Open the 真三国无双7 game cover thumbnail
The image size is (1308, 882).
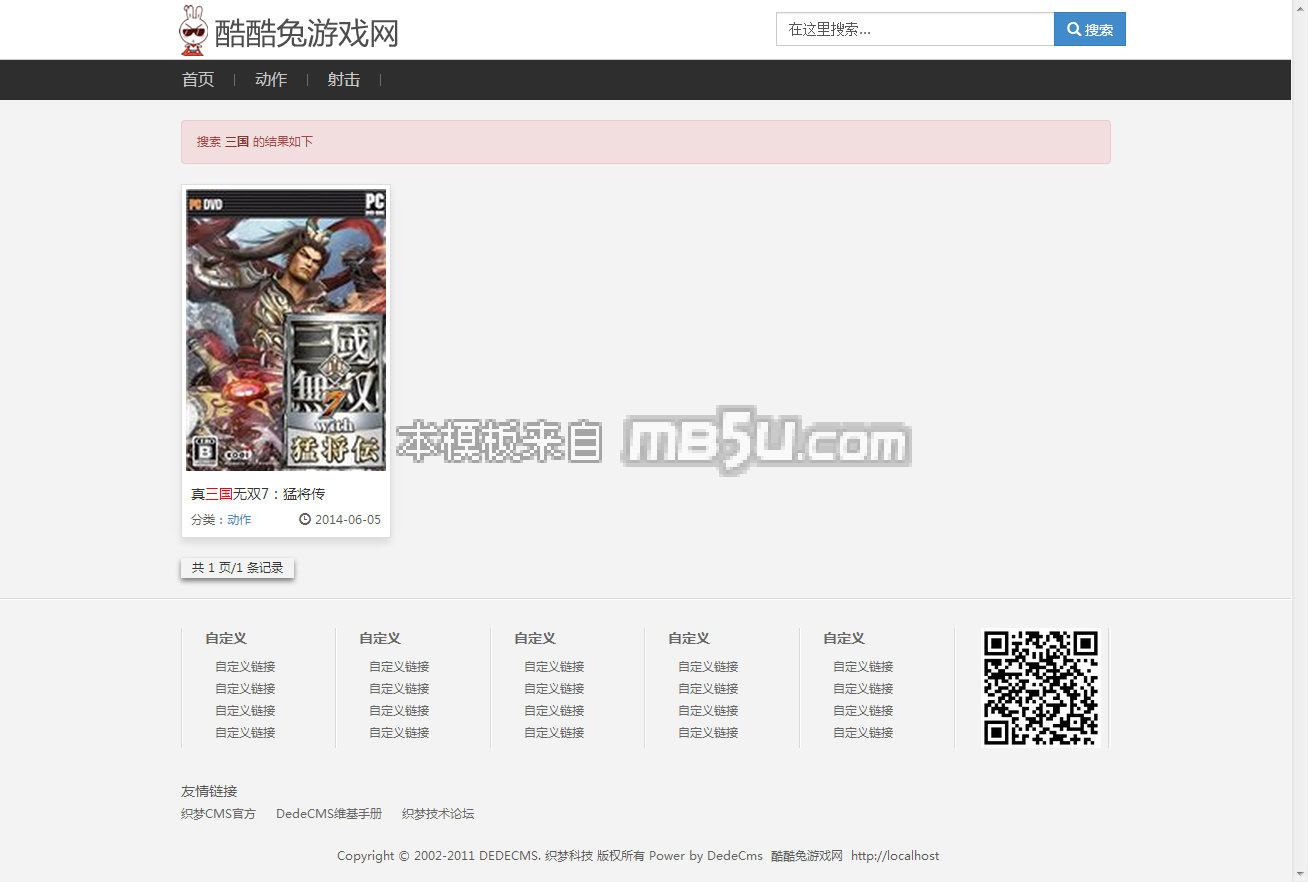tap(286, 330)
